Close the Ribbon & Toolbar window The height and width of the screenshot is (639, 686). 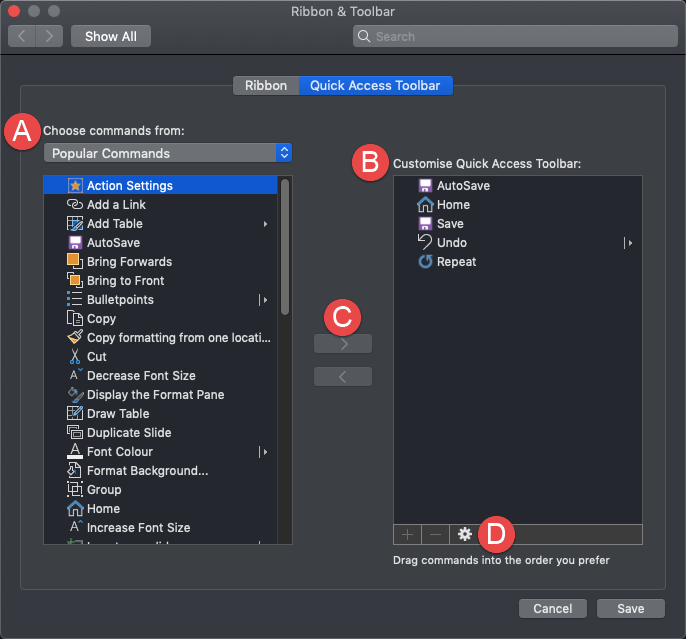click(14, 11)
